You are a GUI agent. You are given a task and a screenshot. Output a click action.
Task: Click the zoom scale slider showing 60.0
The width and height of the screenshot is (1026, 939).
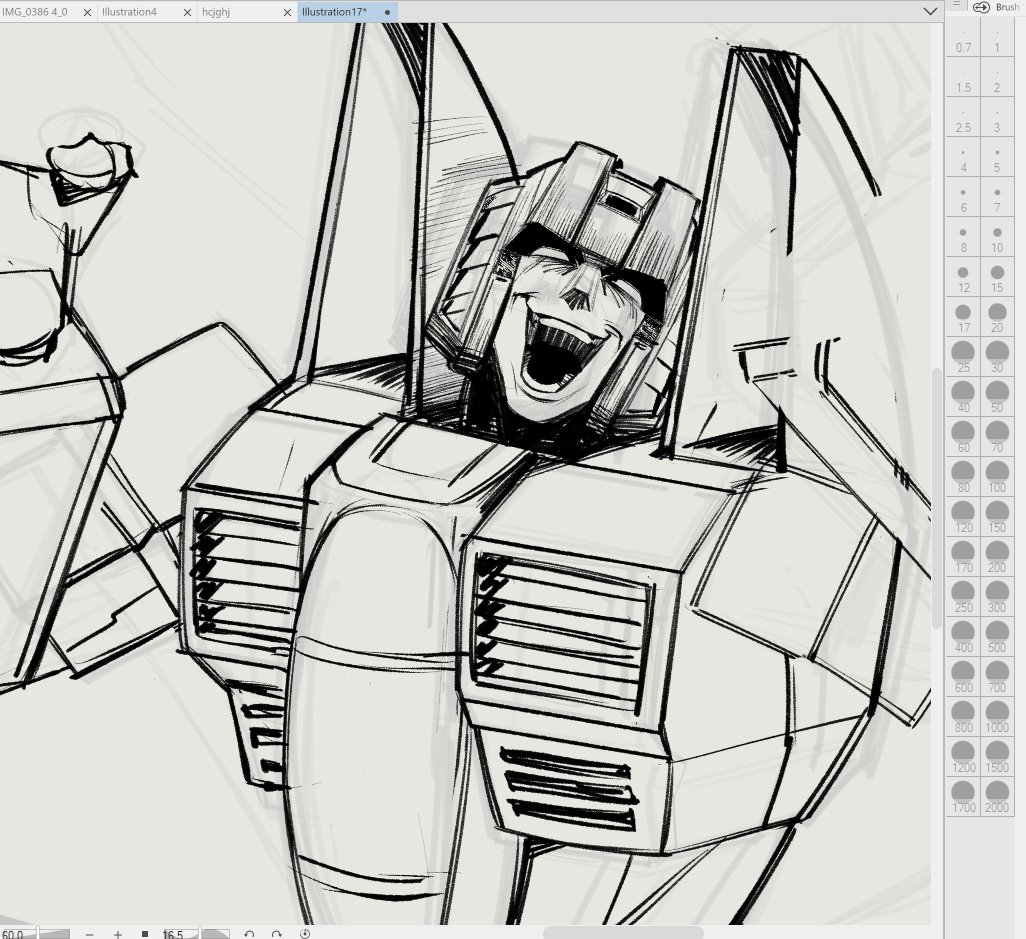[35, 934]
